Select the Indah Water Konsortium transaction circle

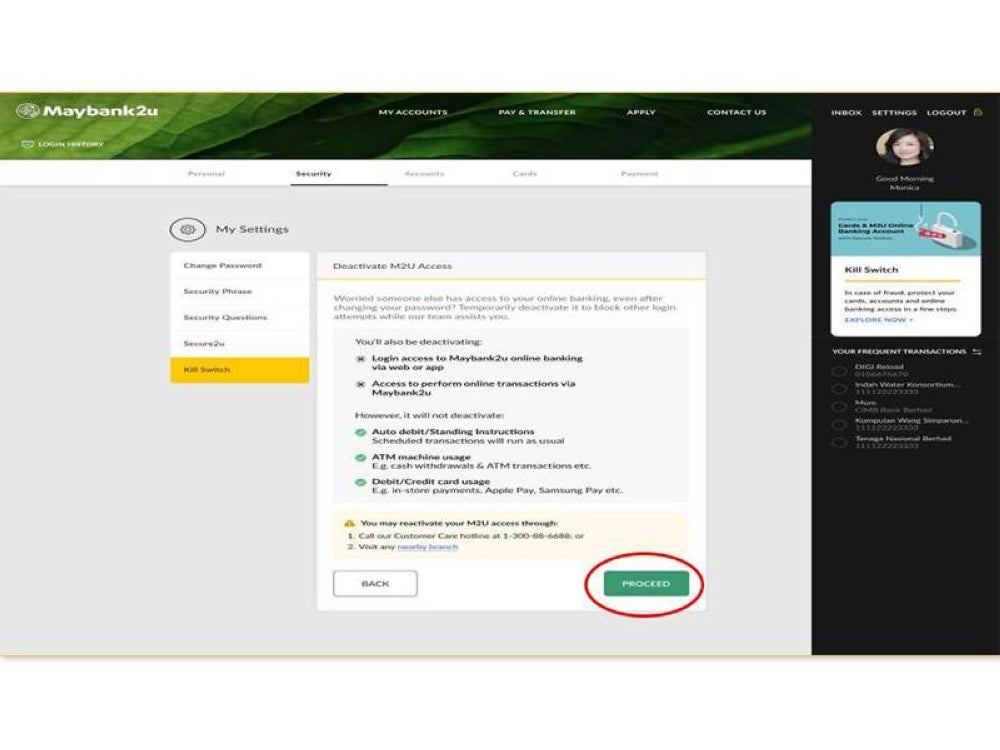[840, 389]
